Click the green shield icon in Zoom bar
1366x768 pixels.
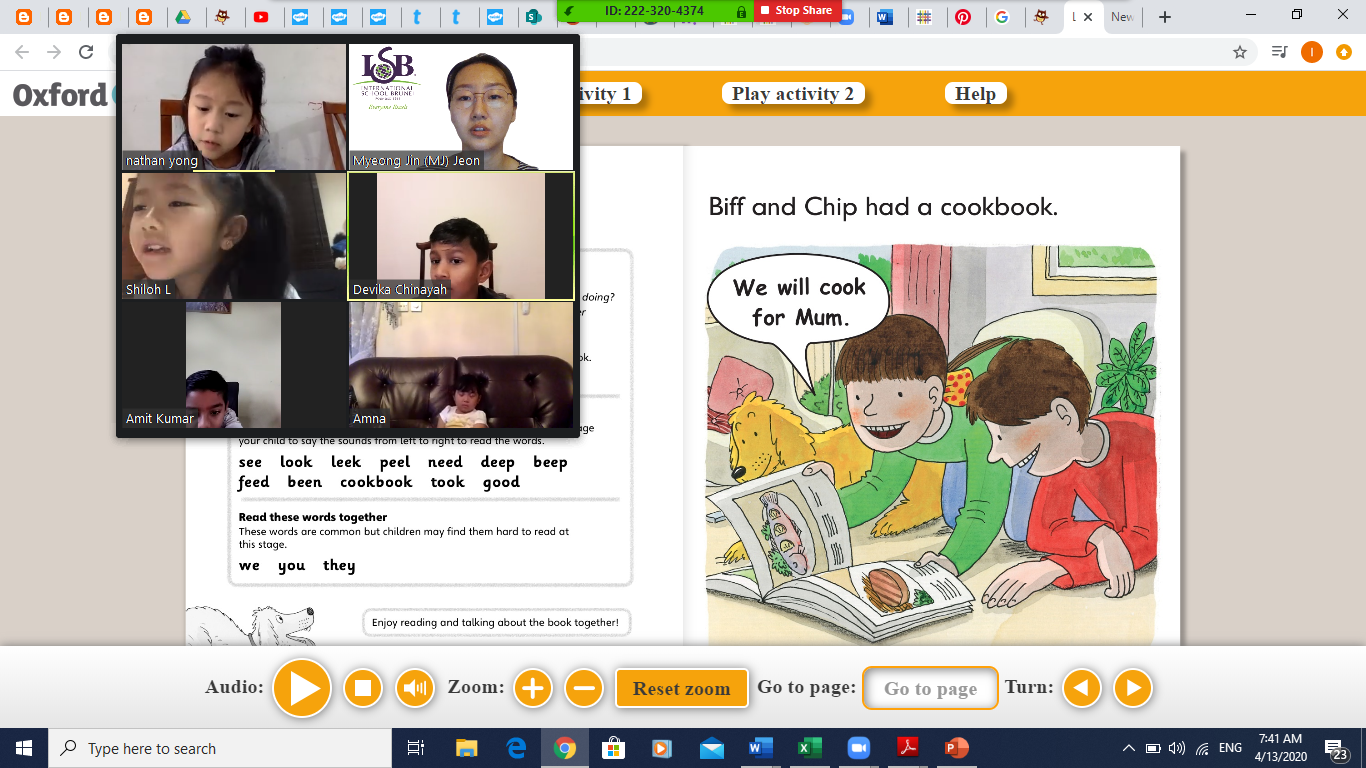click(570, 11)
